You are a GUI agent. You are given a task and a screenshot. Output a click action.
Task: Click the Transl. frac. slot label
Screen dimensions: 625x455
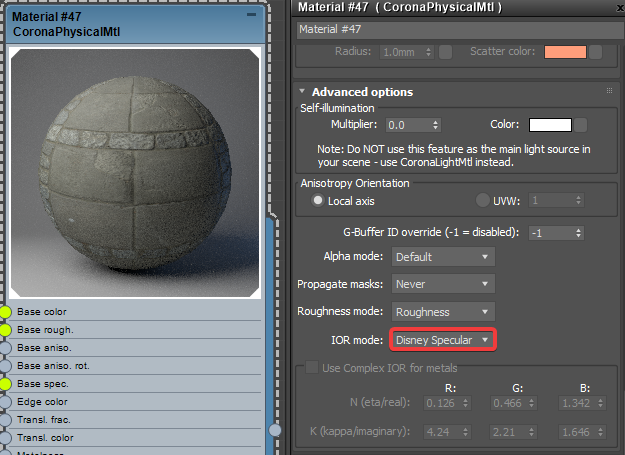point(44,420)
